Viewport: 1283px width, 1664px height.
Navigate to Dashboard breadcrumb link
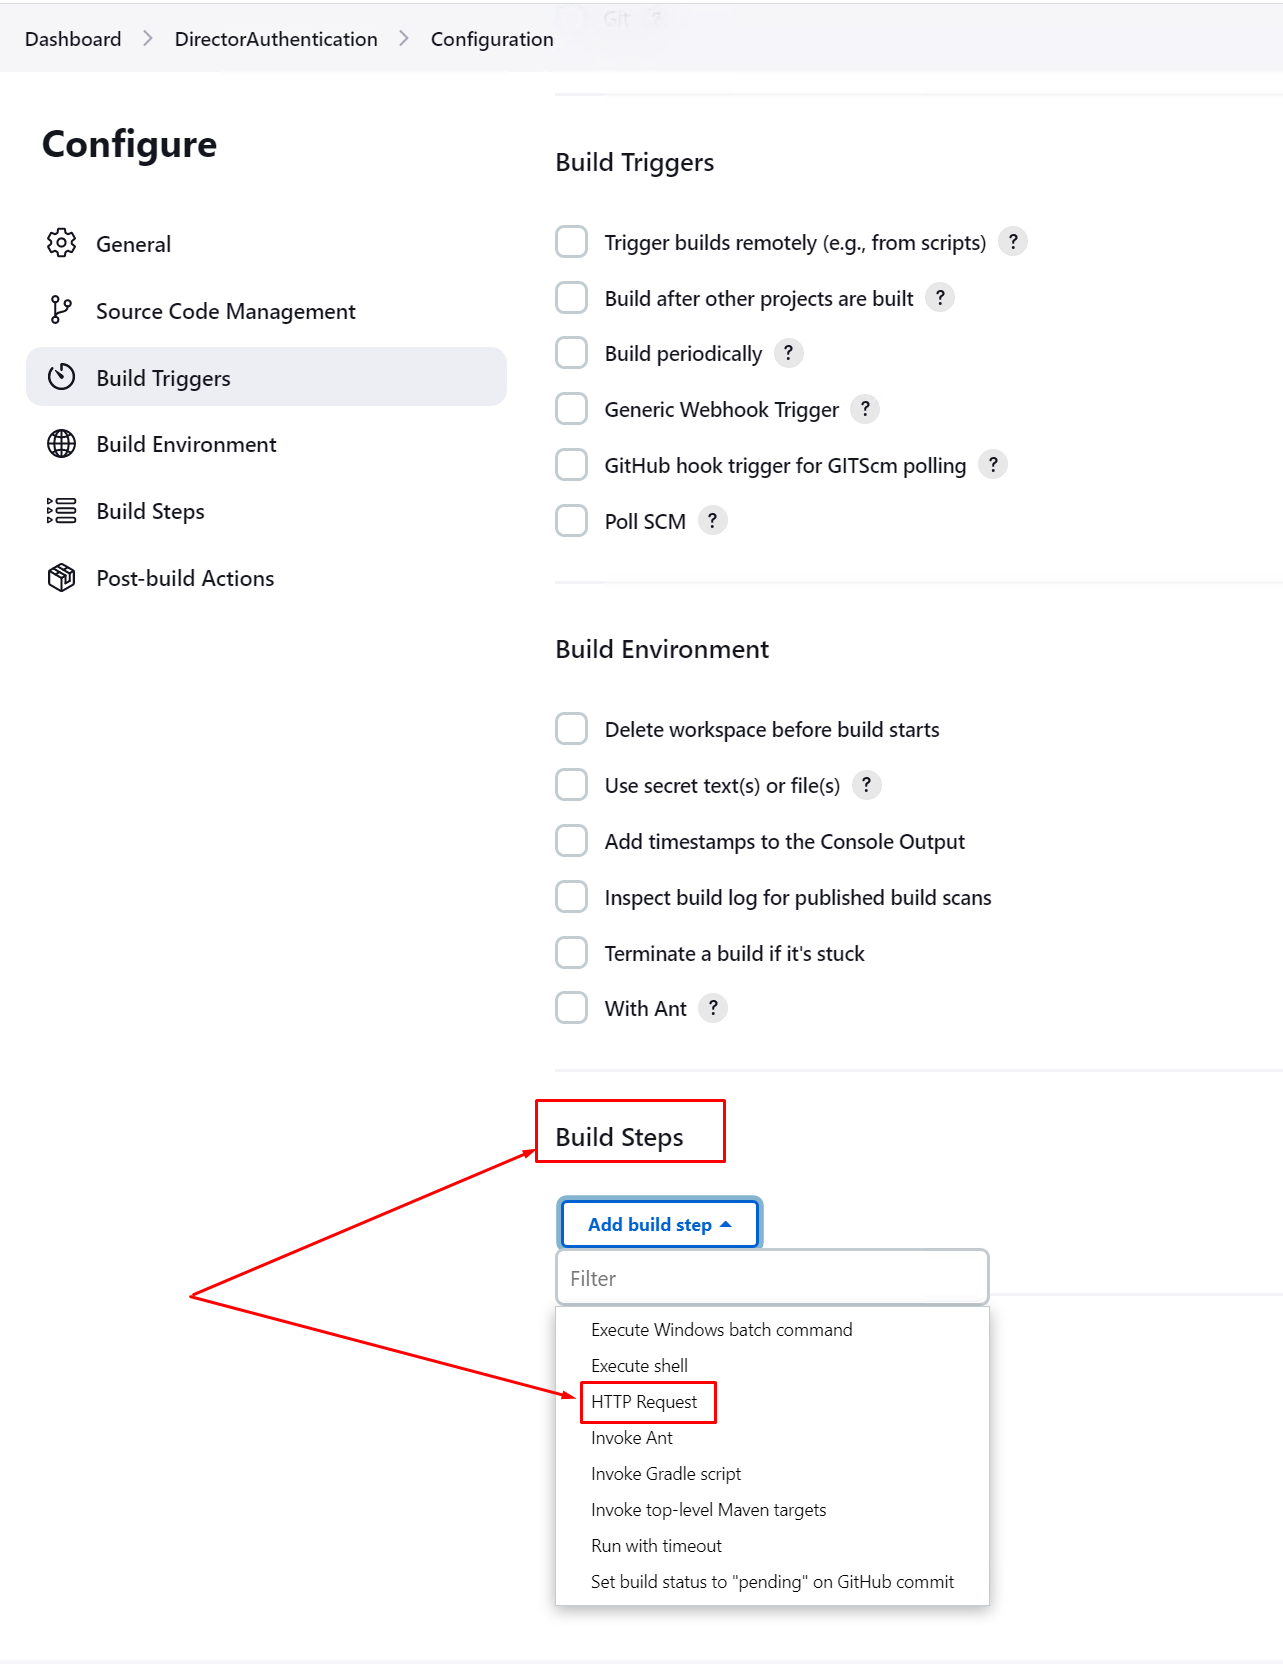(72, 38)
